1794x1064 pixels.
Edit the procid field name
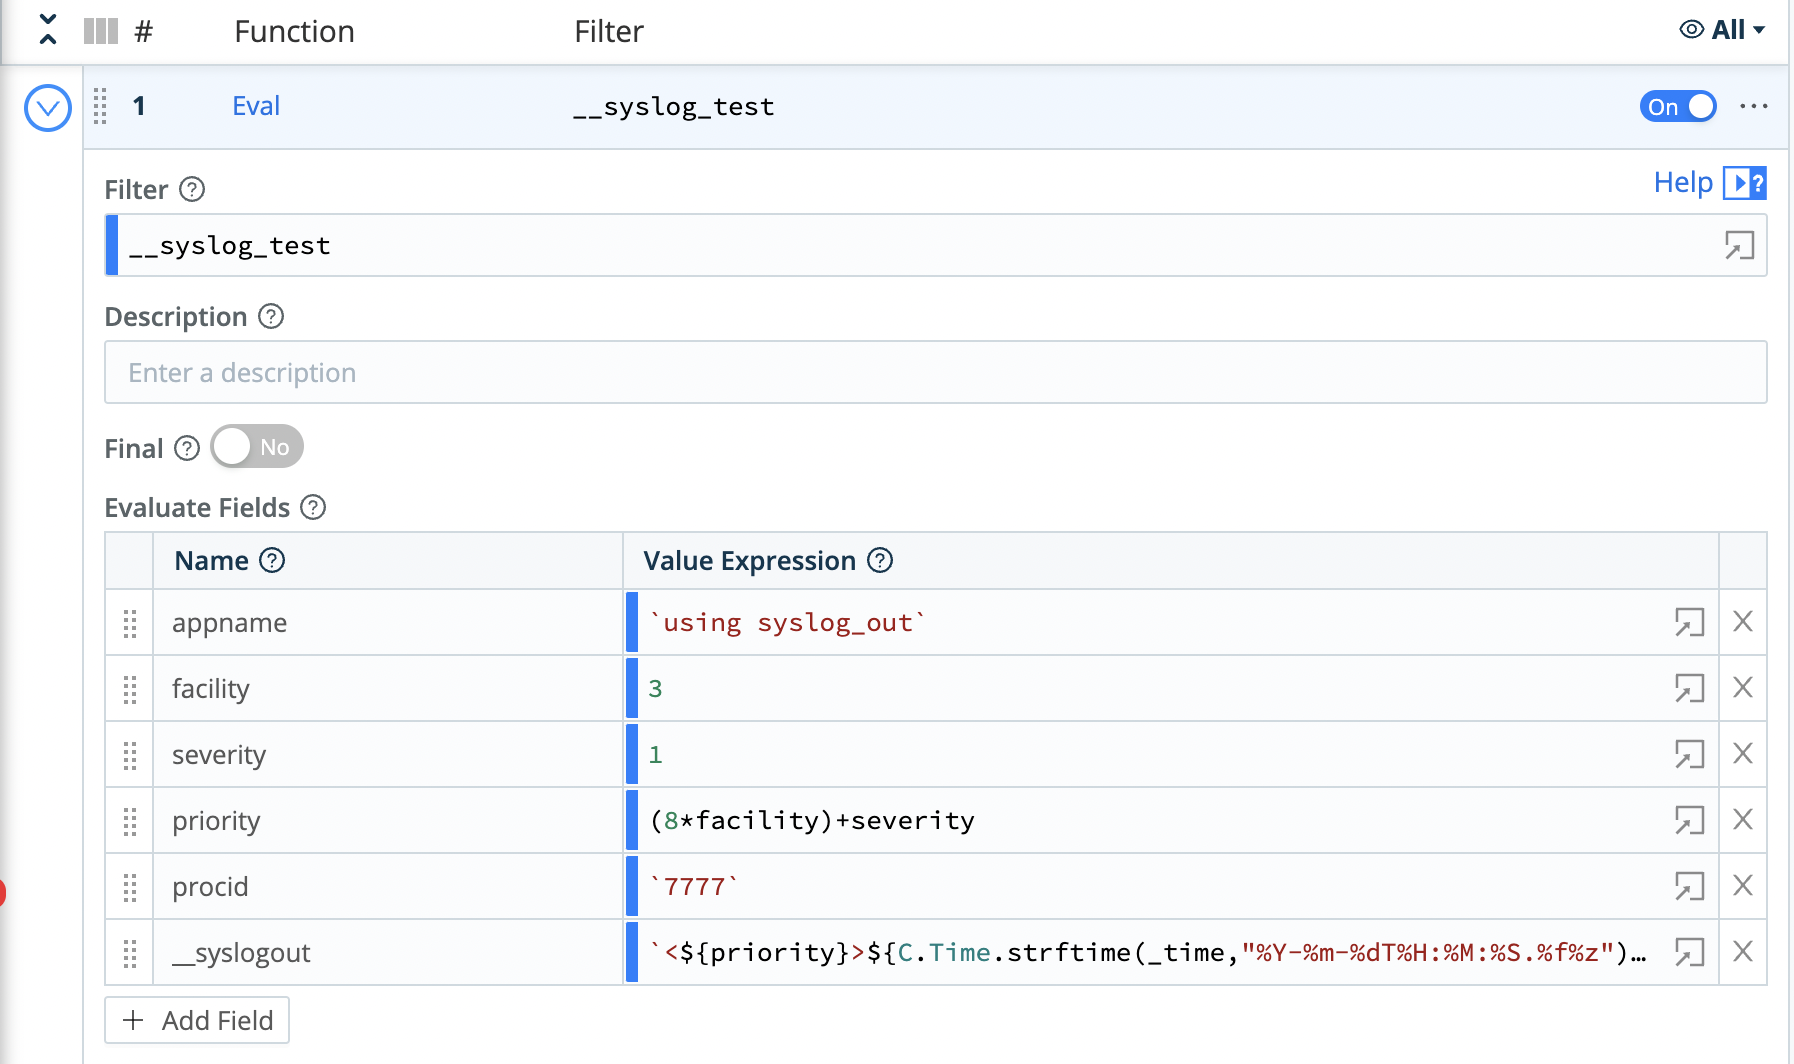pos(388,886)
